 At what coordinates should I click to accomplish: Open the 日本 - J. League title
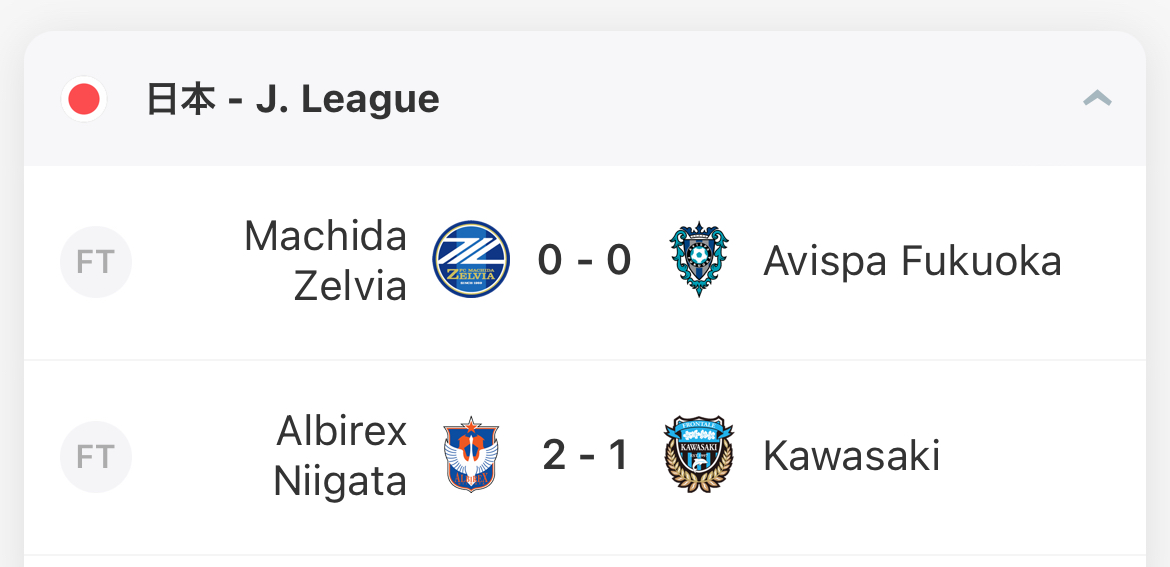pyautogui.click(x=293, y=99)
